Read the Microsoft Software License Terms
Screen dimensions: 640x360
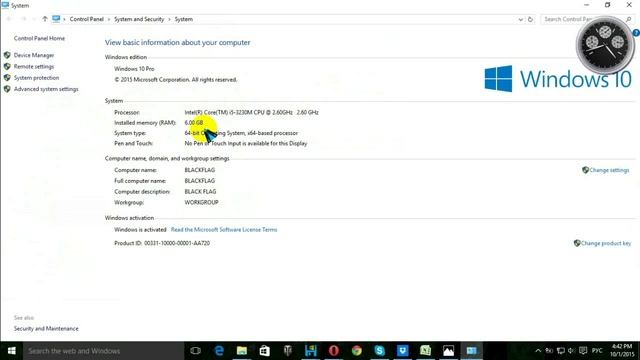click(224, 230)
